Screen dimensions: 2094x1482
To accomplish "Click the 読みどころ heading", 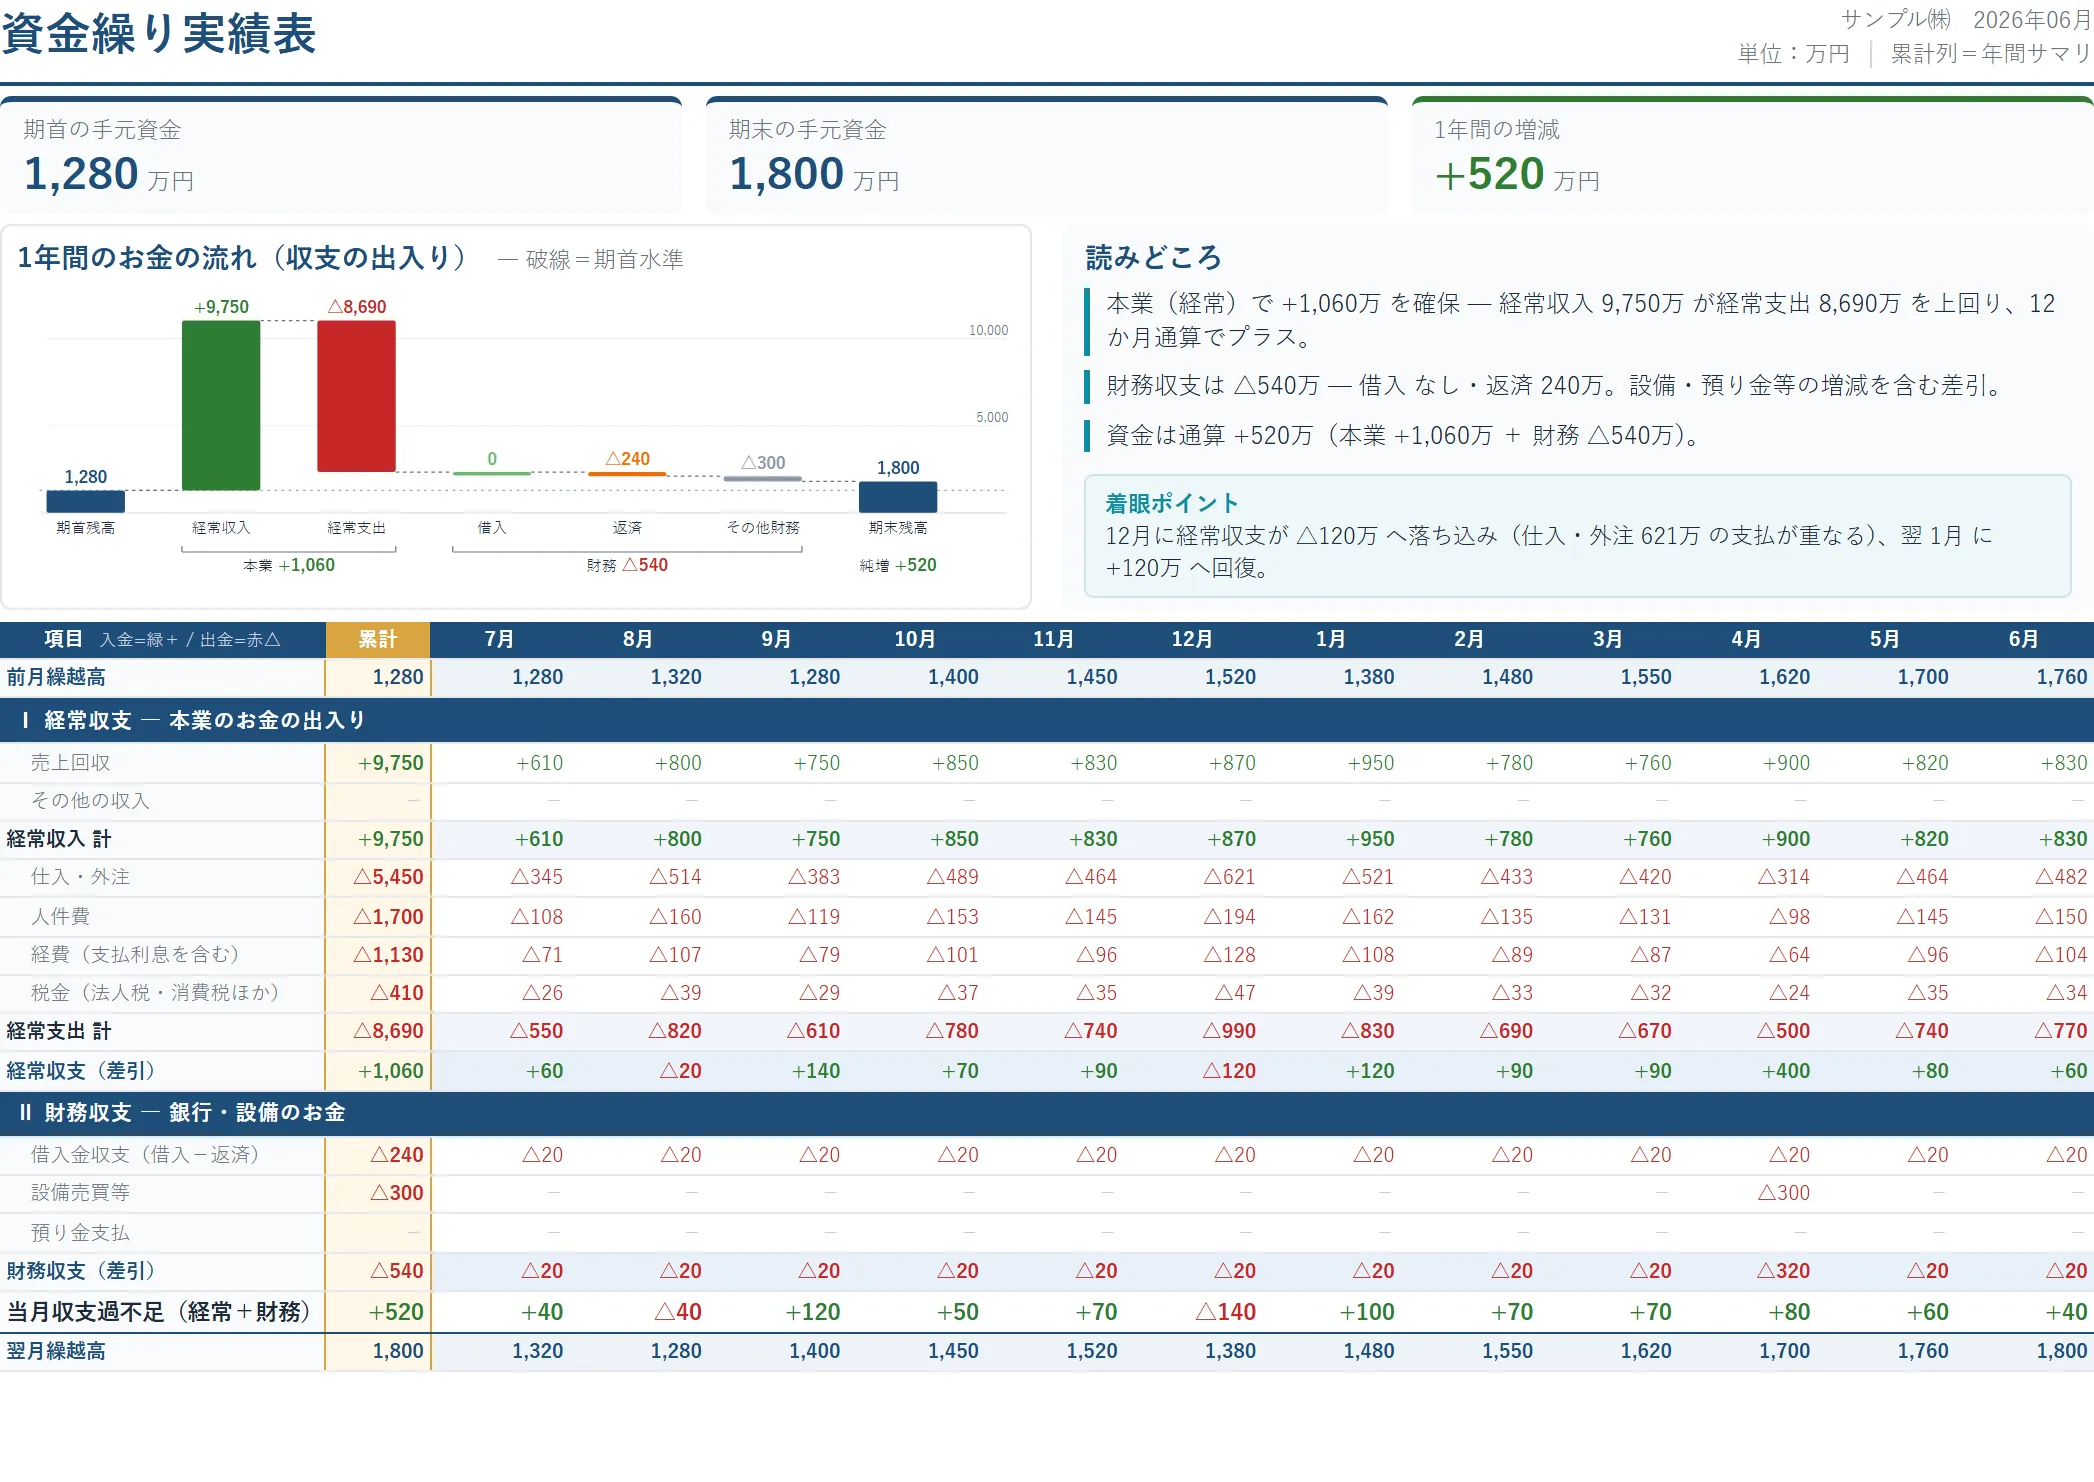I will tap(1153, 258).
